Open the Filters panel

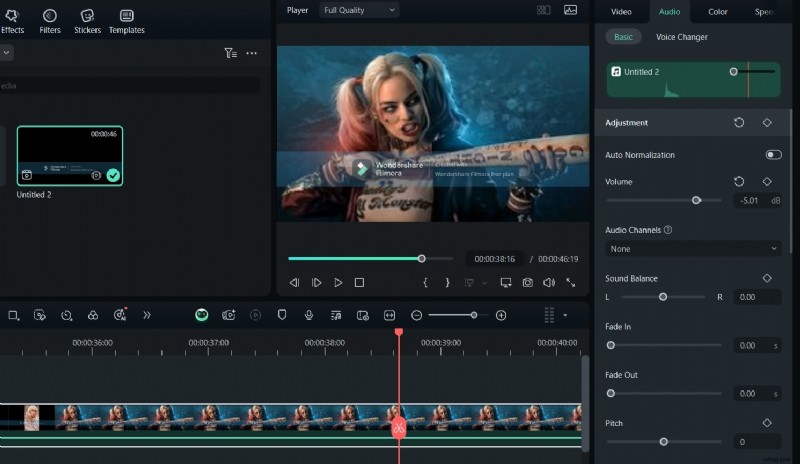(50, 22)
